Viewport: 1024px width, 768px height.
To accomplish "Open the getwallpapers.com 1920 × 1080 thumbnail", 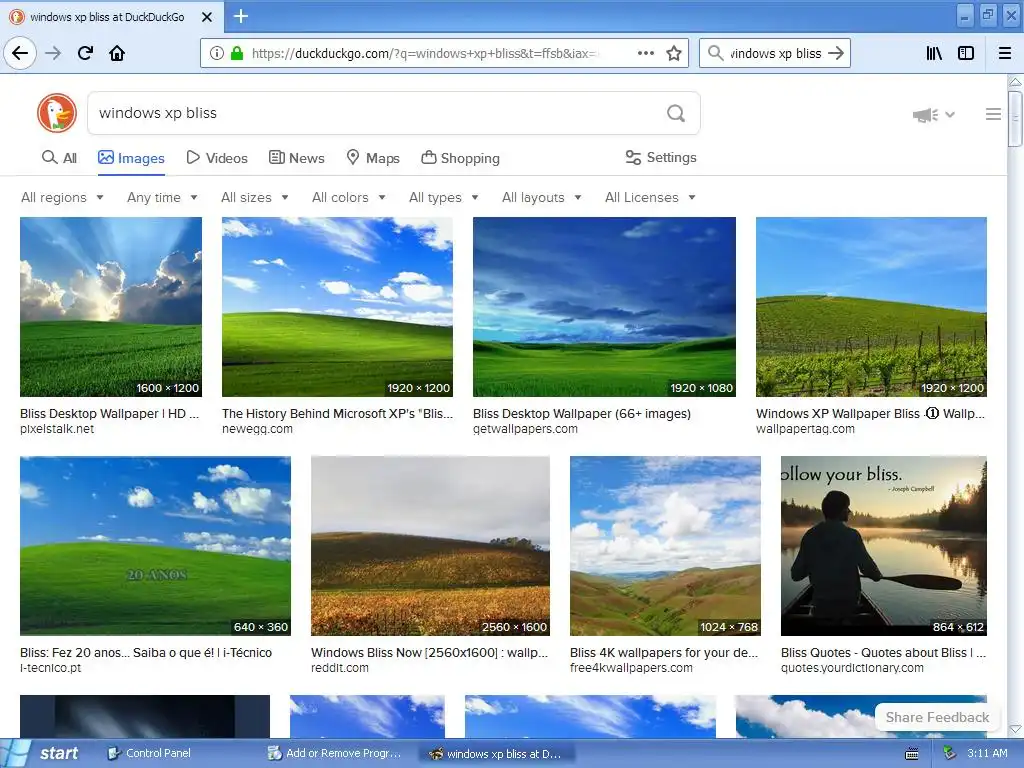I will pyautogui.click(x=604, y=307).
